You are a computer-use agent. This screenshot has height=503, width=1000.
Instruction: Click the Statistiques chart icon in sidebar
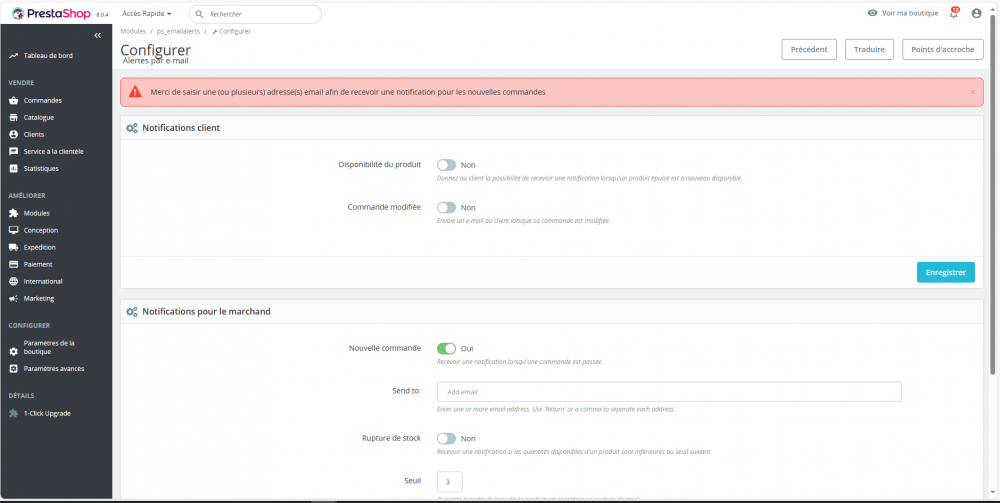[x=14, y=168]
